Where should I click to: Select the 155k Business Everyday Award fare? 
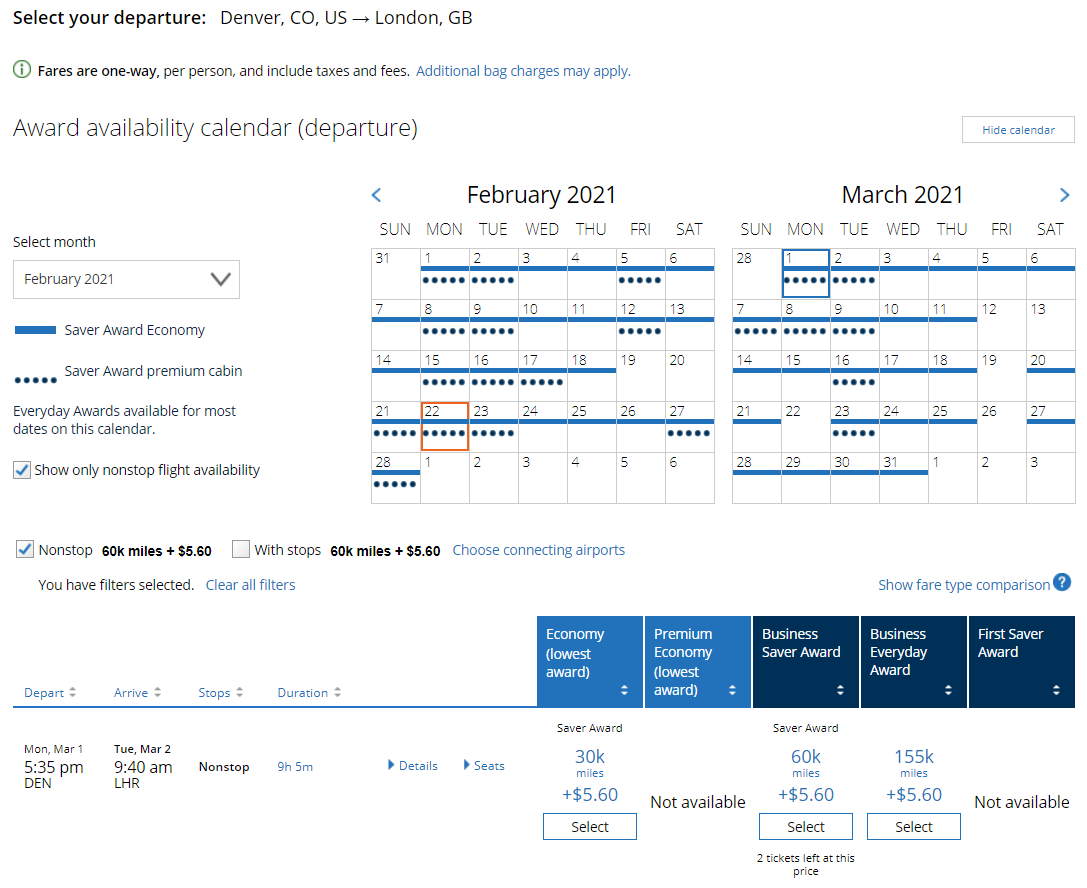coord(913,827)
